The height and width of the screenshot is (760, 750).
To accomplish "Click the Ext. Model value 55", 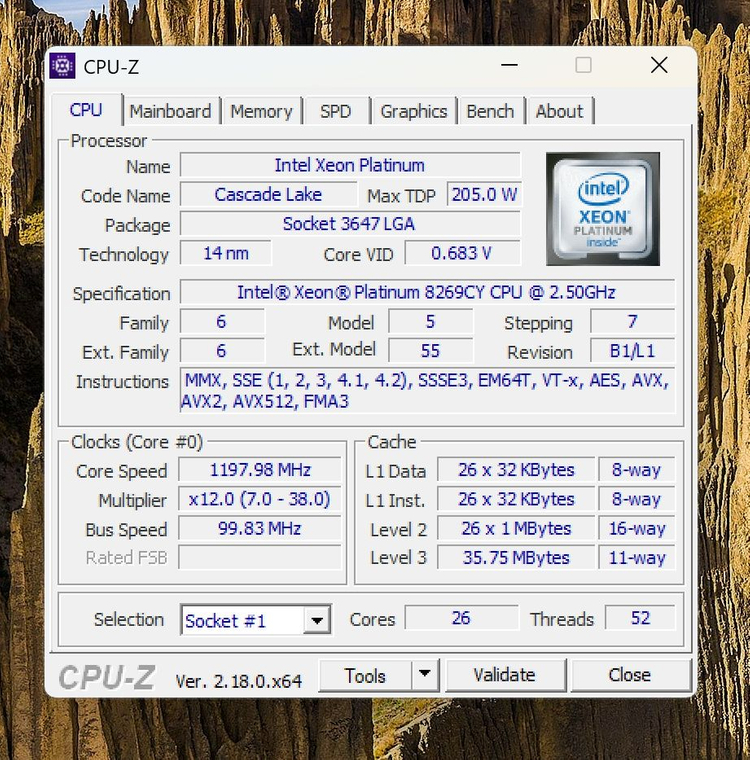I will [431, 351].
